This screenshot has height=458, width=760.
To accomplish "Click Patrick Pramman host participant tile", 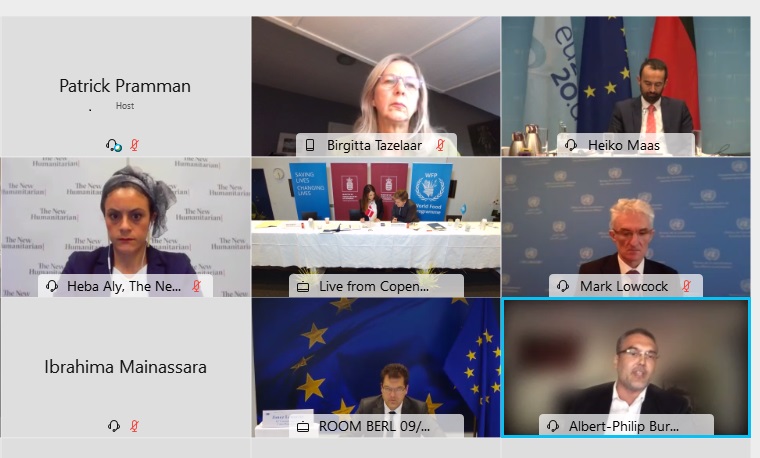I will click(126, 86).
